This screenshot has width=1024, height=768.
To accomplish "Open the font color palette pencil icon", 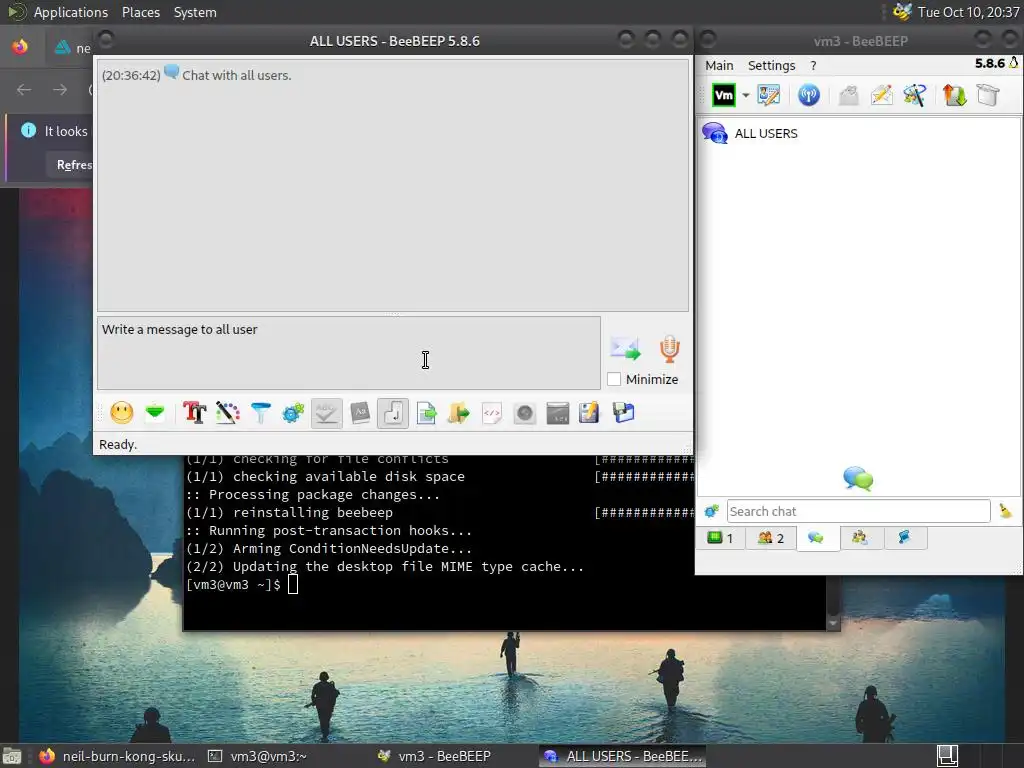I will tap(227, 413).
